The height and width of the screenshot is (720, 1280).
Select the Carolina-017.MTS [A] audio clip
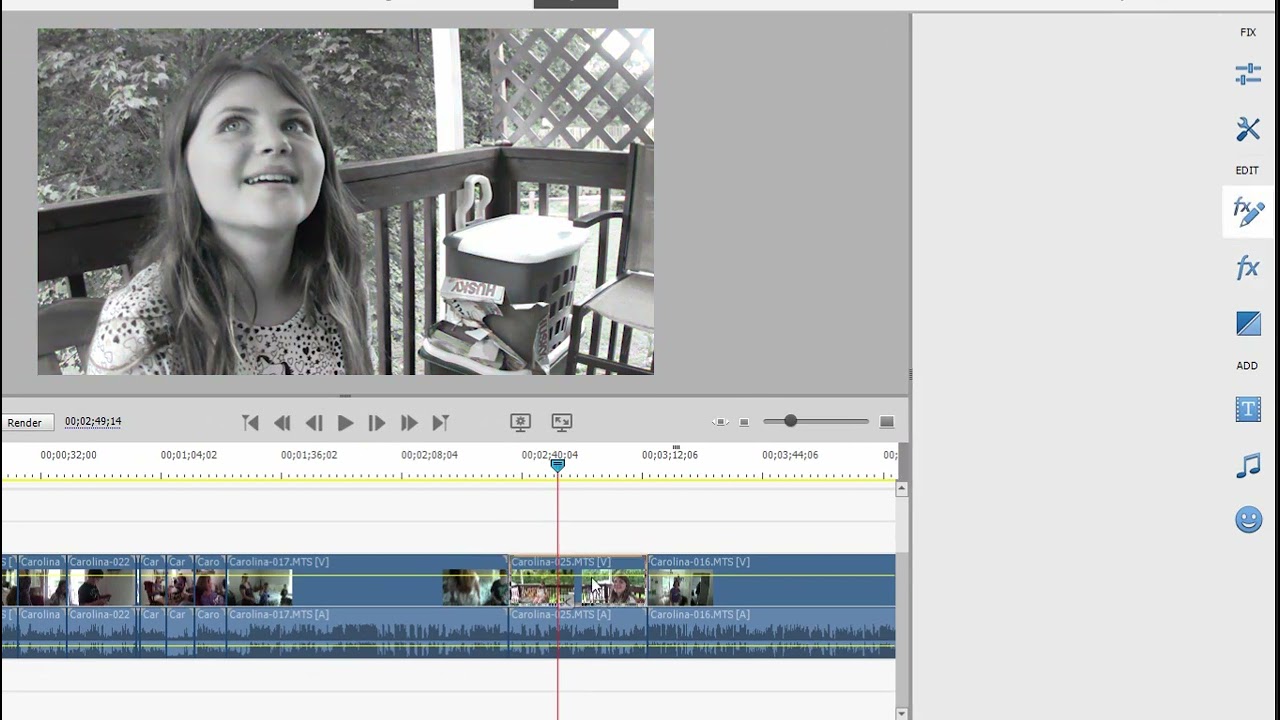tap(366, 632)
